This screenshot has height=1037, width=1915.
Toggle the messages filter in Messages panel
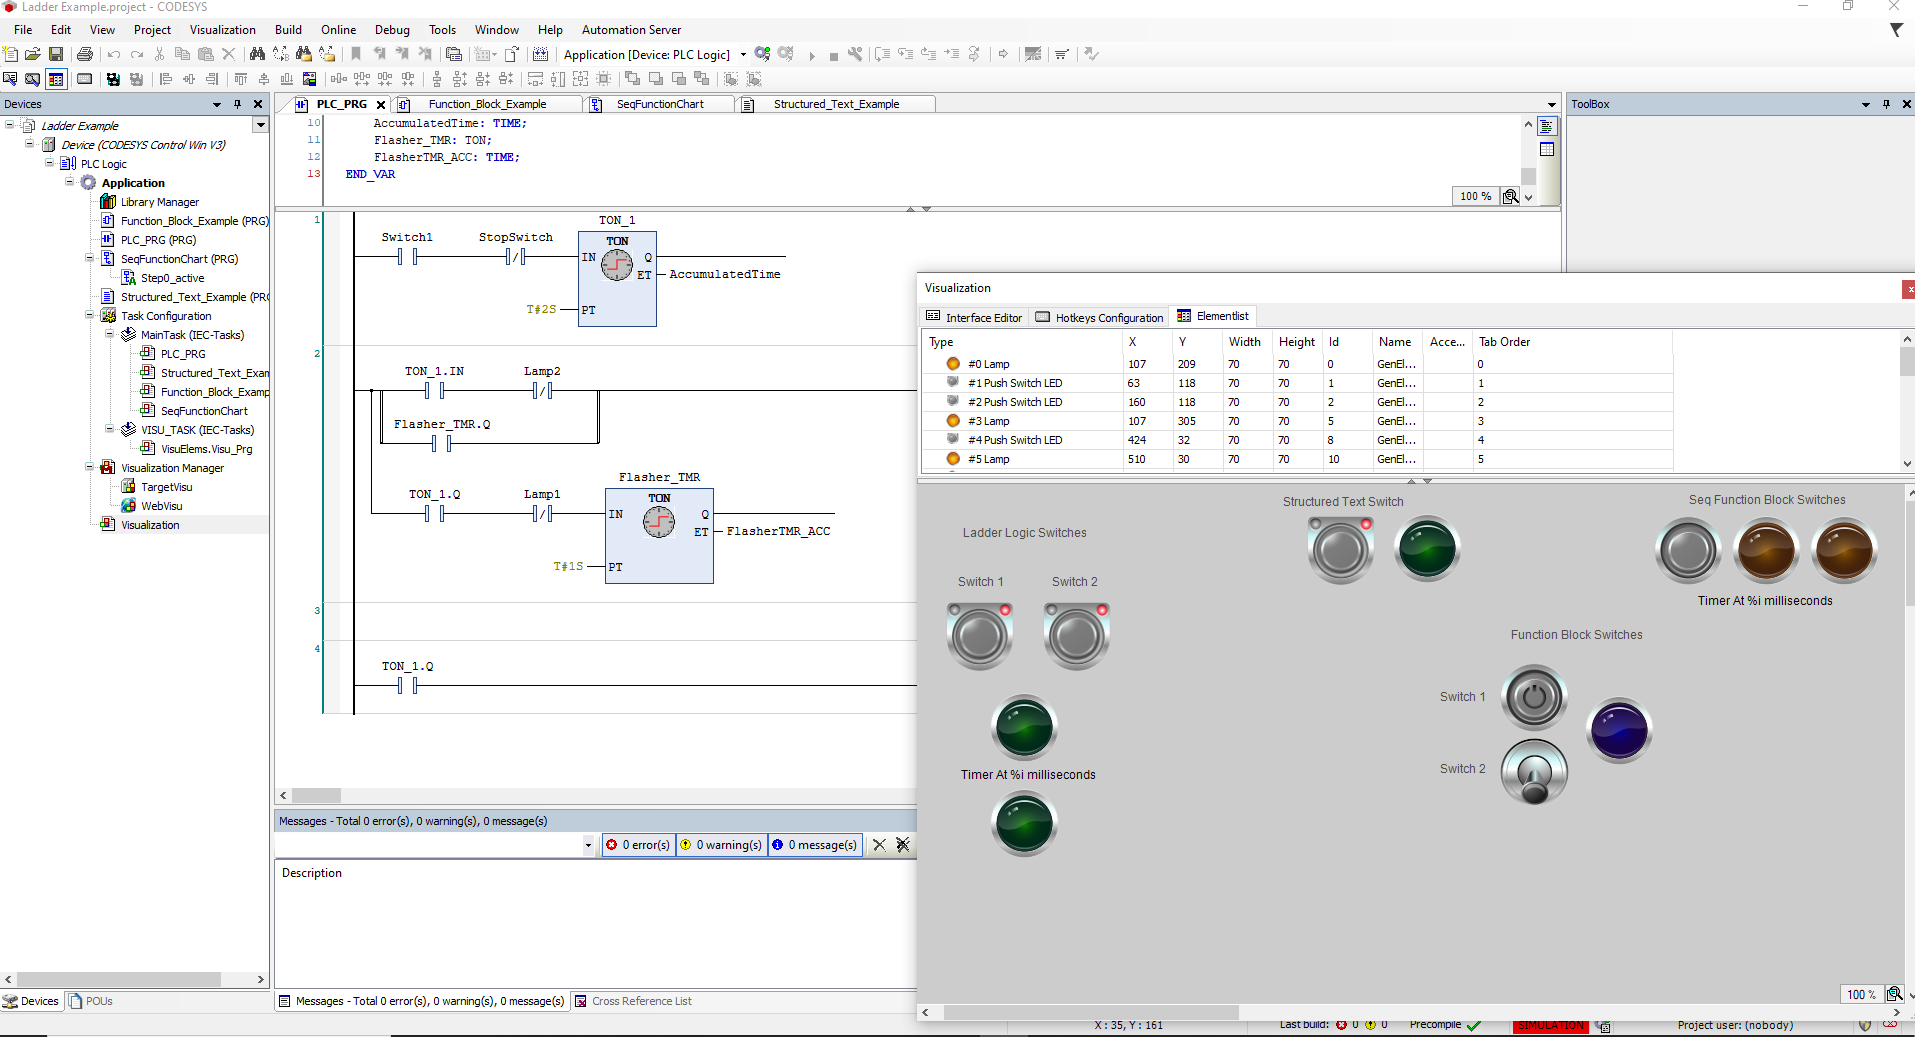click(815, 845)
